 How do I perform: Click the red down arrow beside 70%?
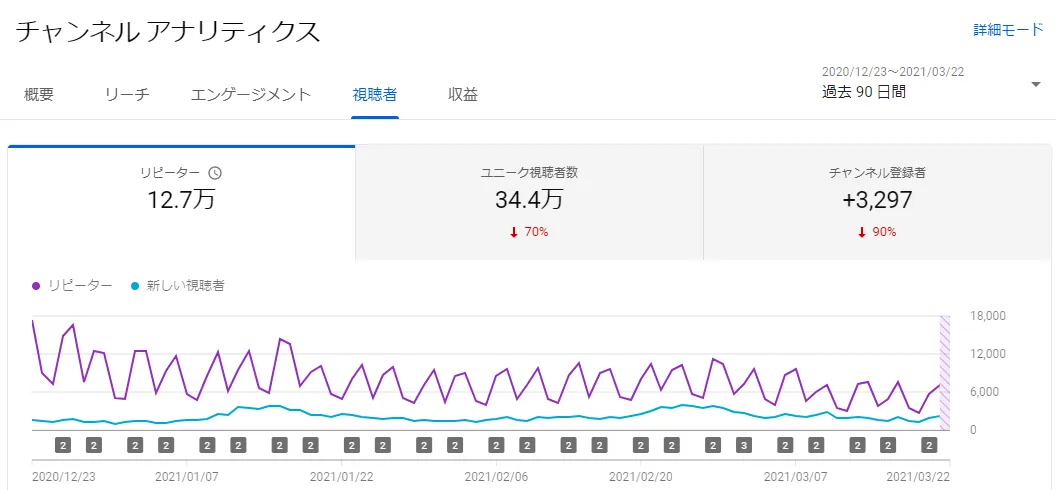click(x=514, y=232)
